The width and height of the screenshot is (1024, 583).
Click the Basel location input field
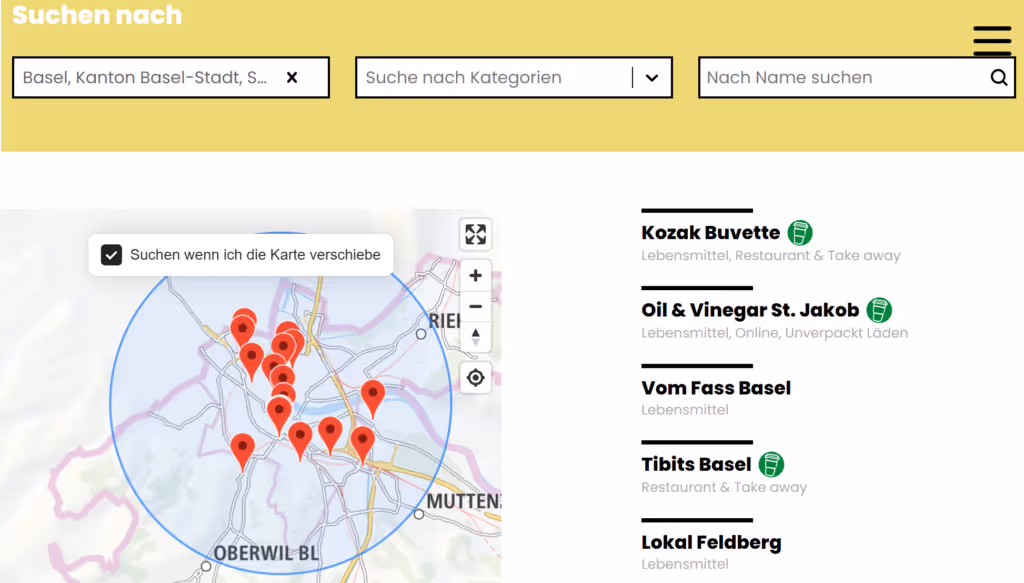[x=170, y=78]
